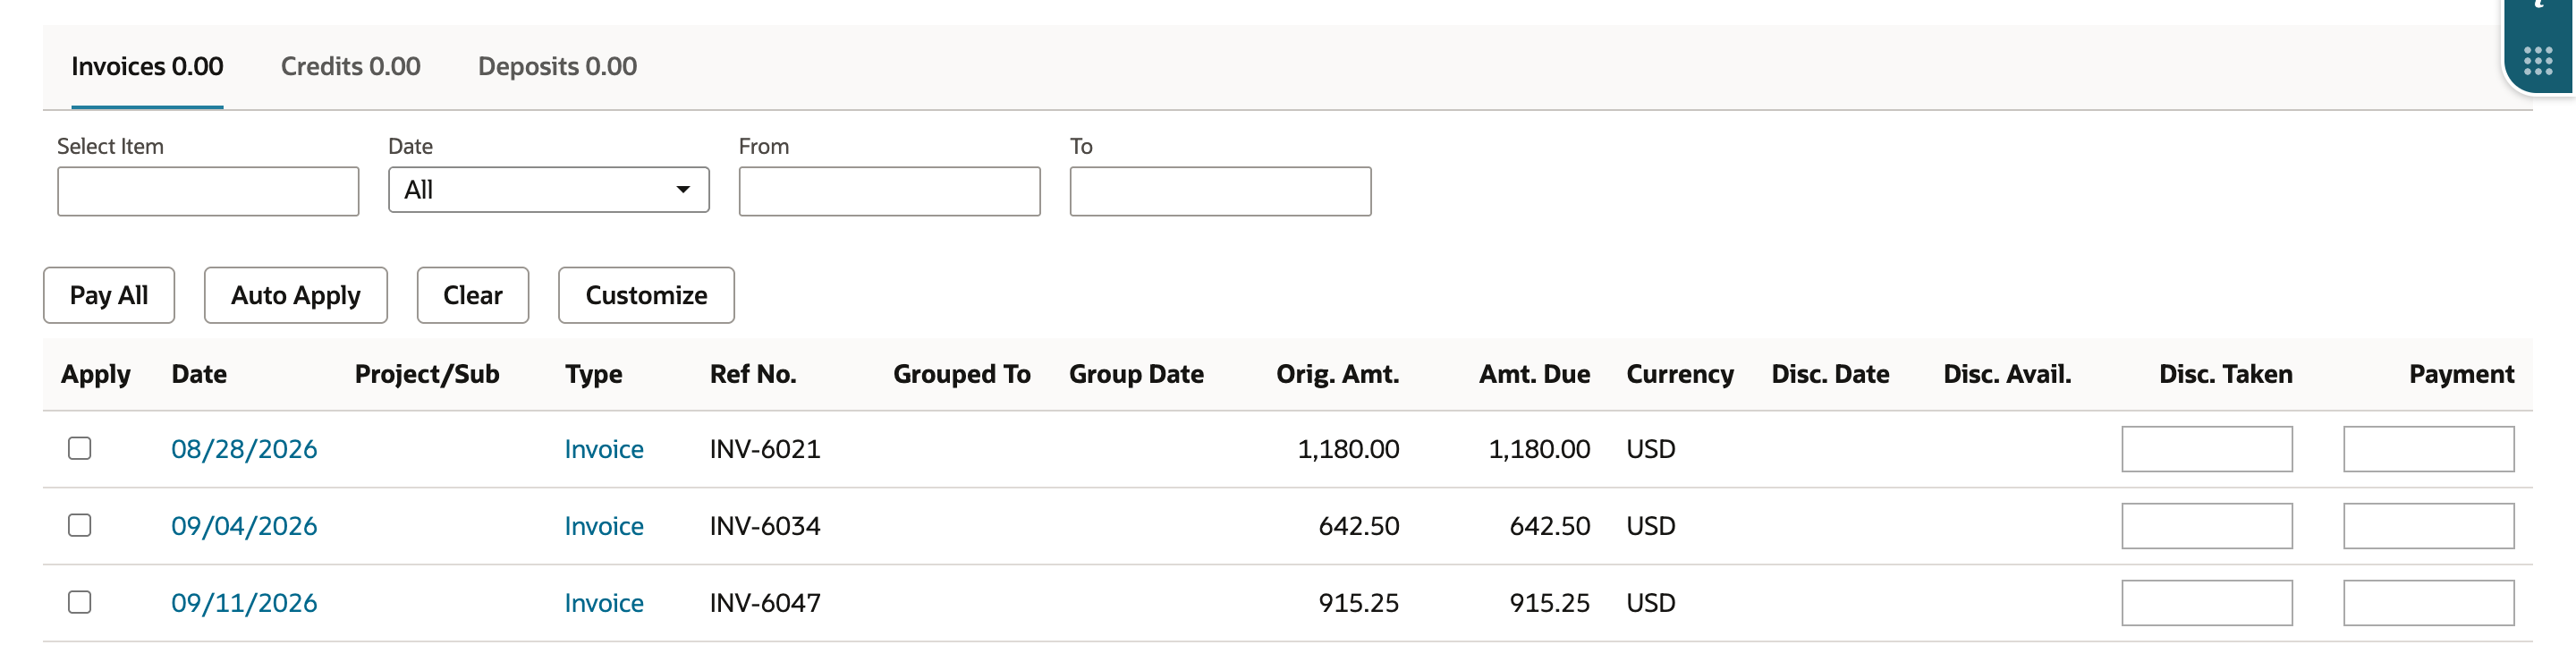
Task: Click the Grouped To column header
Action: pos(962,374)
